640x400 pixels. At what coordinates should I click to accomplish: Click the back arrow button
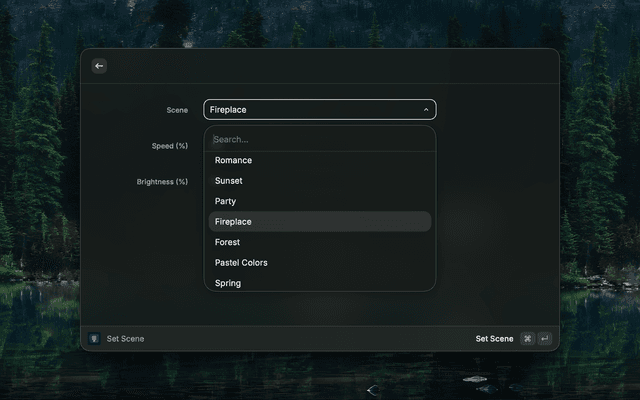click(99, 66)
